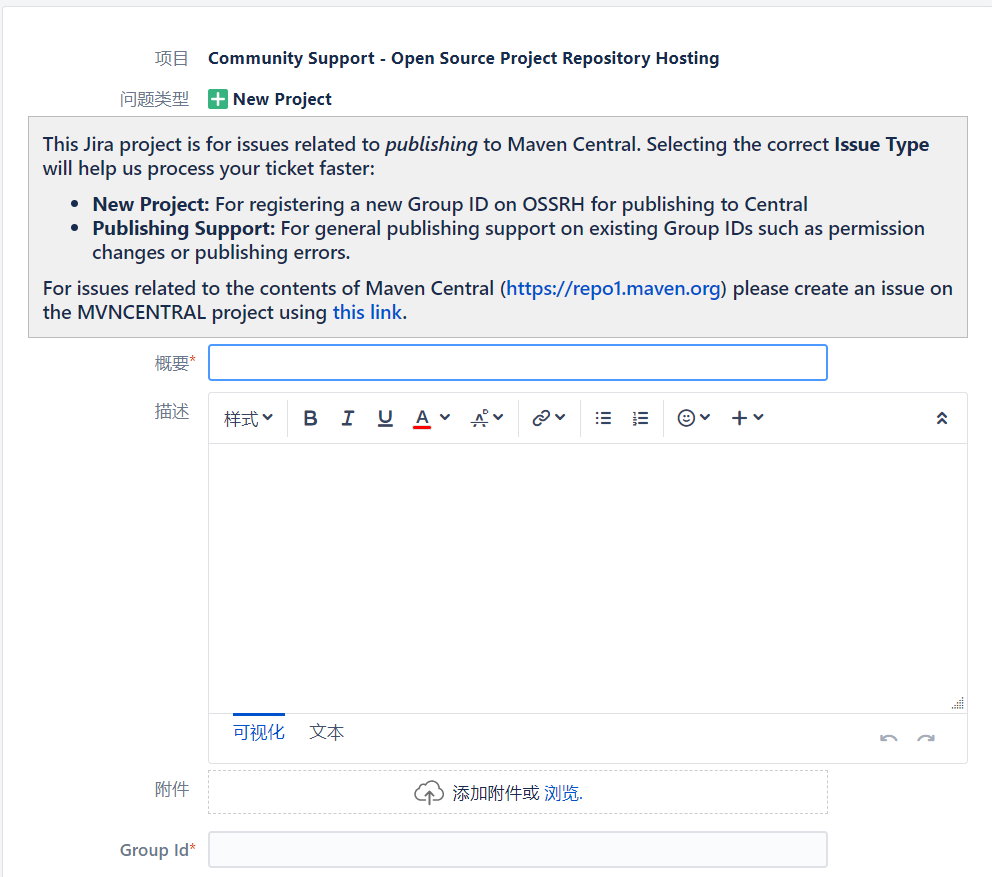The width and height of the screenshot is (992, 877).
Task: Click the description area resize handle
Action: point(958,703)
